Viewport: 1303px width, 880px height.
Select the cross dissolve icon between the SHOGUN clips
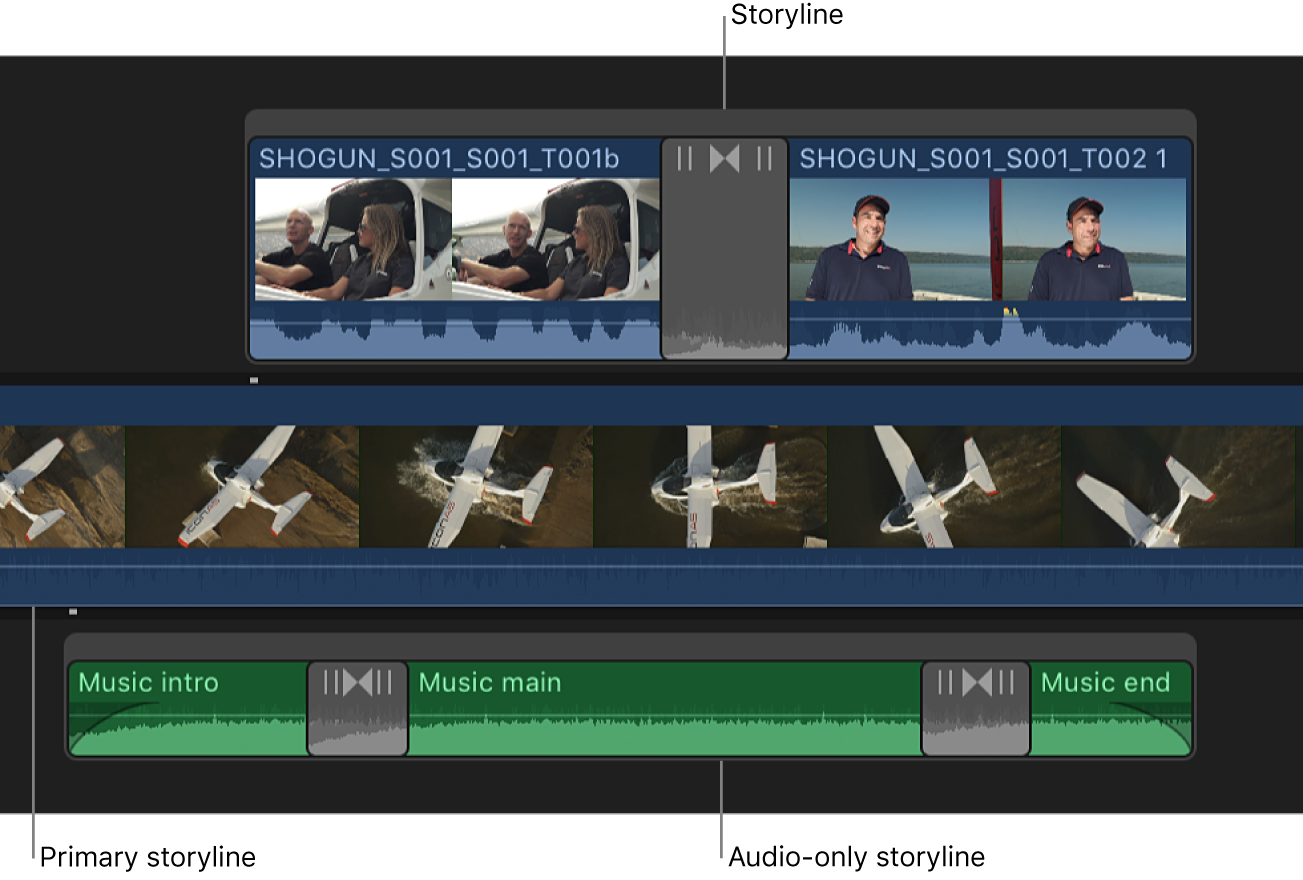723,156
